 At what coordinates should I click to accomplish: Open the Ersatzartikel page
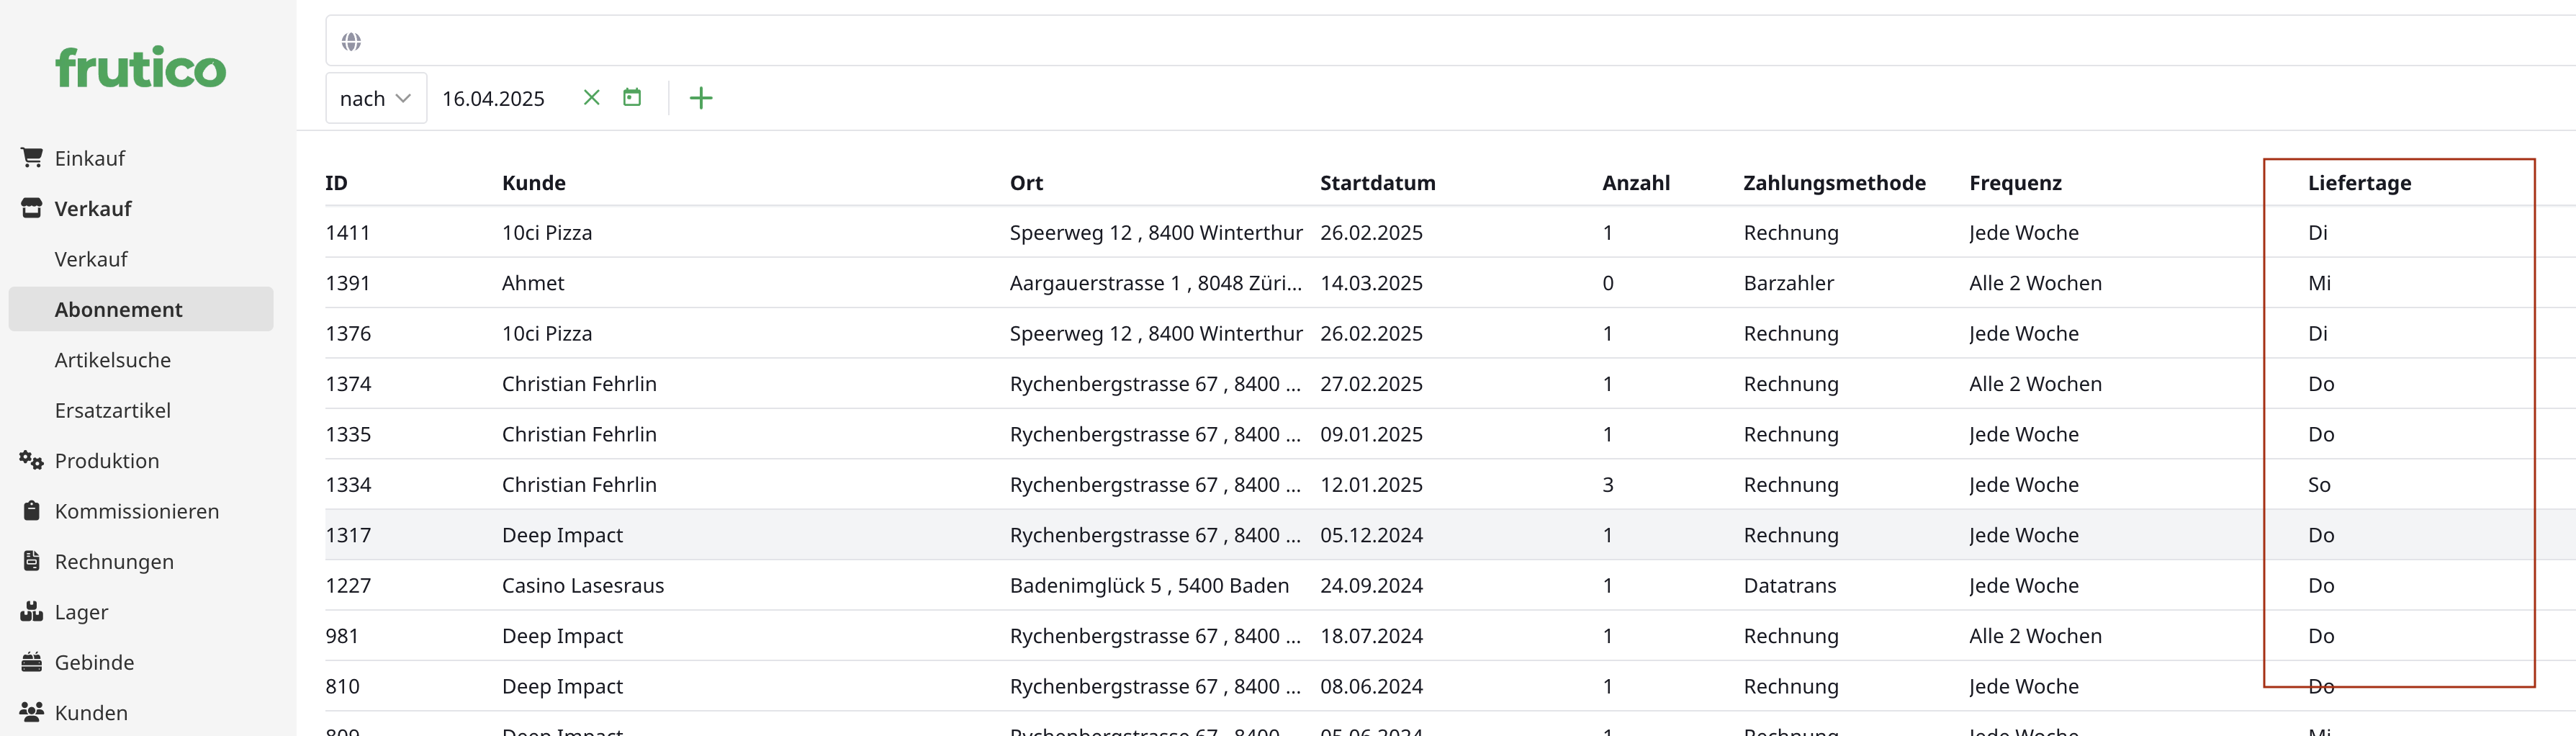114,409
